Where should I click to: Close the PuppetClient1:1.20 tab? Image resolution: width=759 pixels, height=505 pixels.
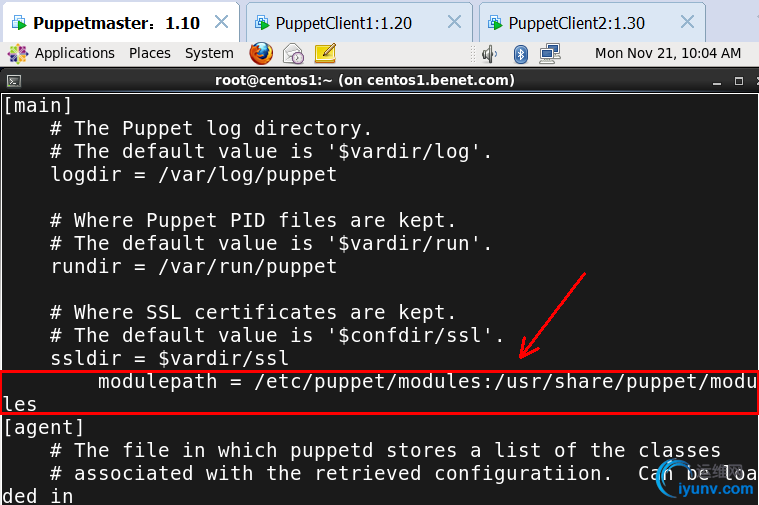[x=454, y=22]
